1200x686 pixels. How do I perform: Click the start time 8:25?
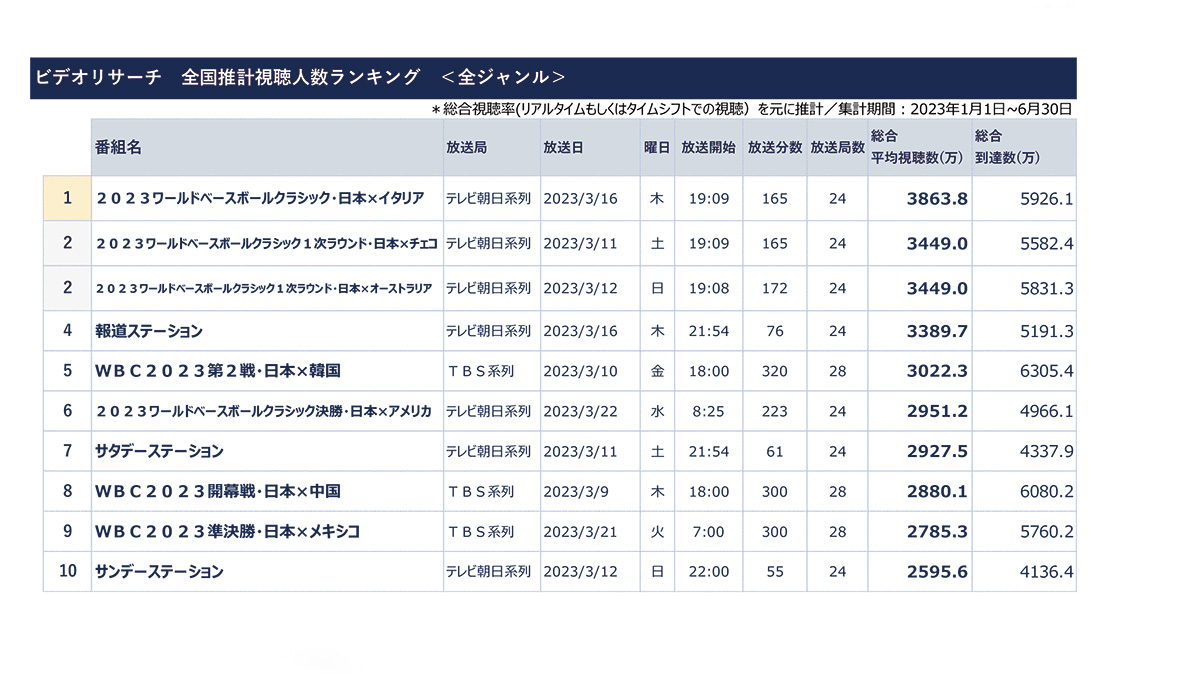pos(708,411)
